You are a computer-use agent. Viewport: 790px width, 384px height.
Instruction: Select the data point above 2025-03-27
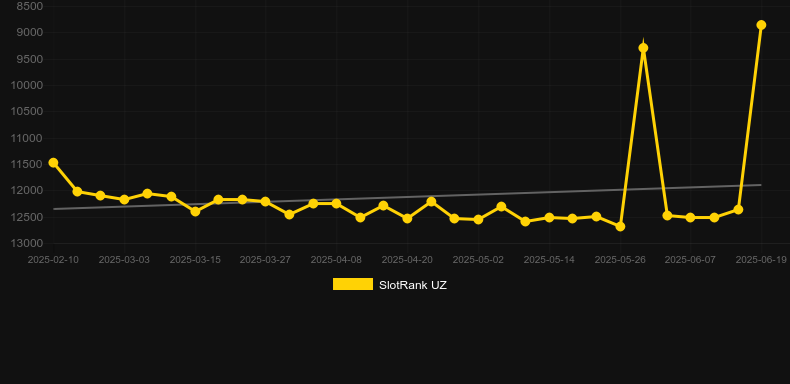(266, 202)
